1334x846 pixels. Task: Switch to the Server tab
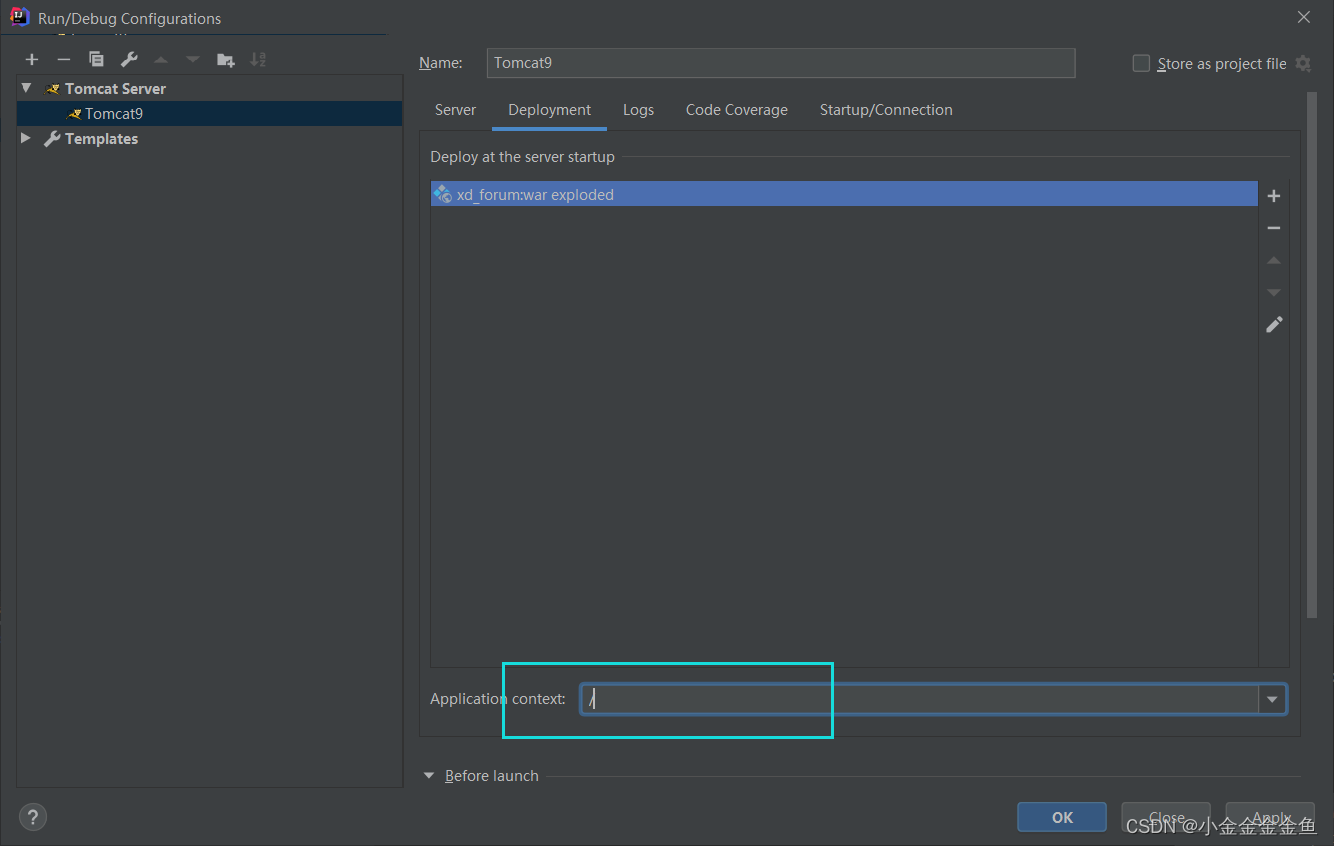tap(455, 110)
